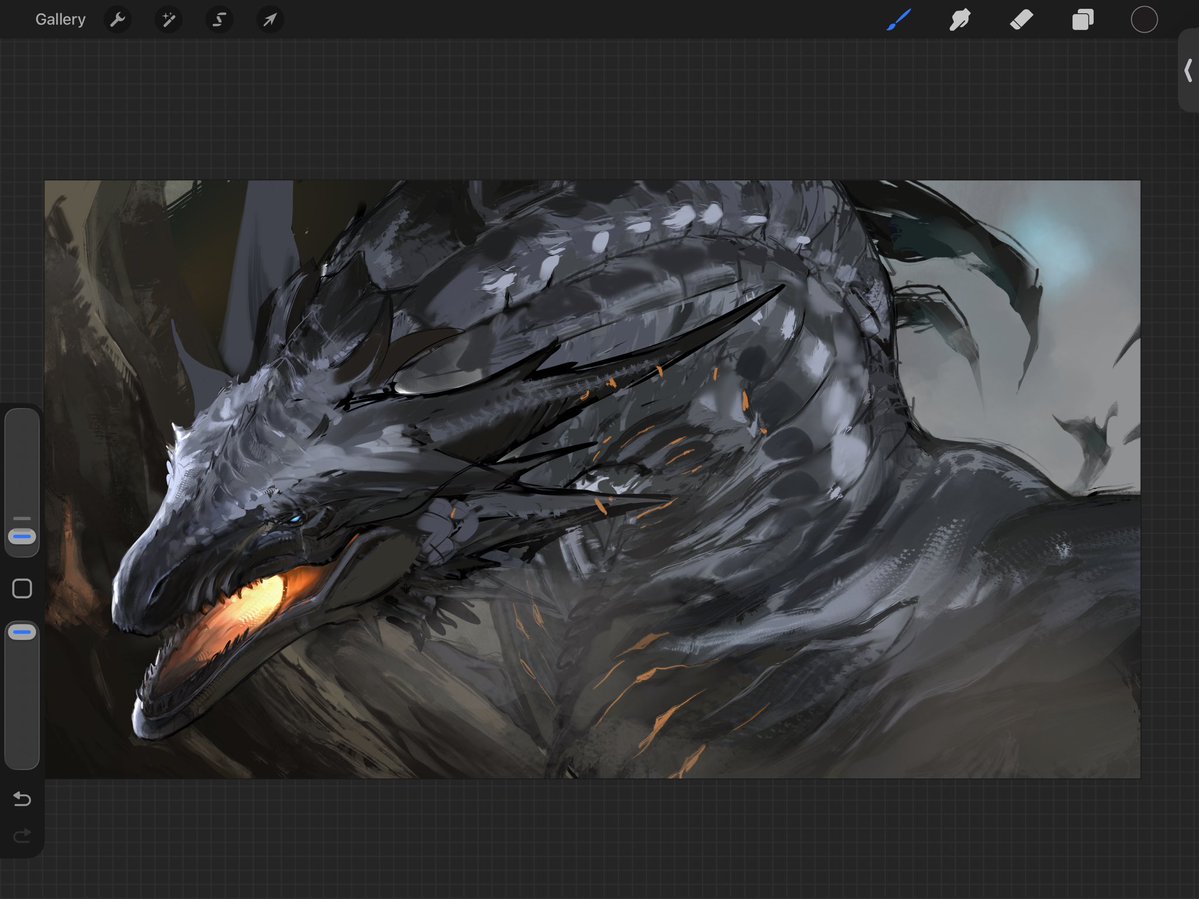Open the active color picker circle
Screen dimensions: 1199x899
point(1144,20)
